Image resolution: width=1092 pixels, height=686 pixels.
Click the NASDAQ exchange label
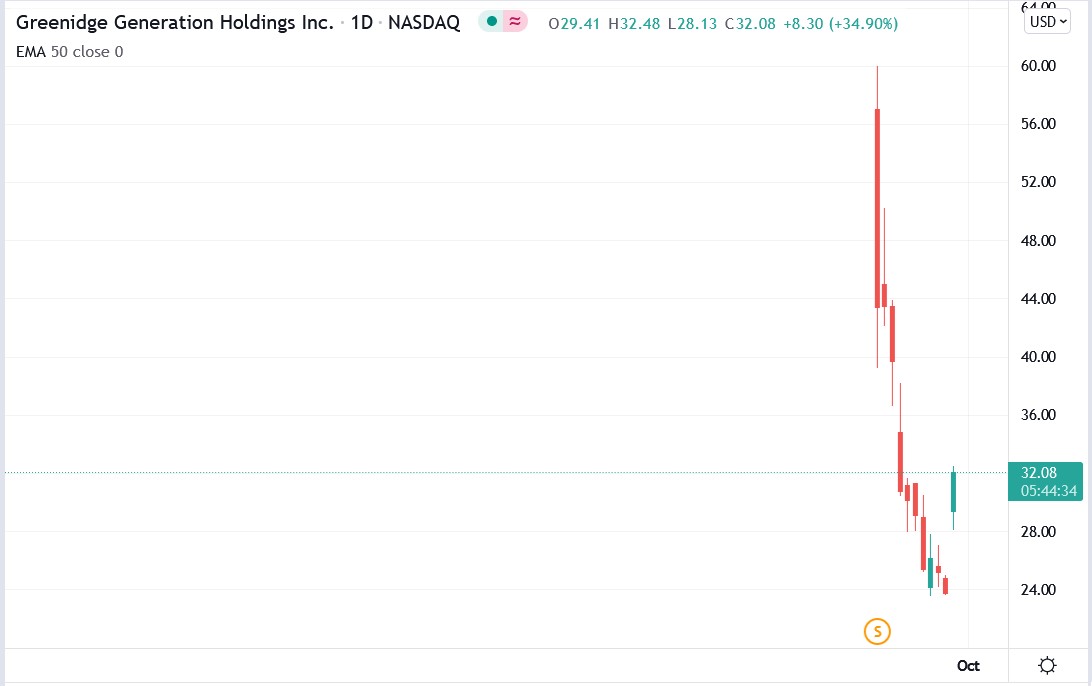[423, 22]
